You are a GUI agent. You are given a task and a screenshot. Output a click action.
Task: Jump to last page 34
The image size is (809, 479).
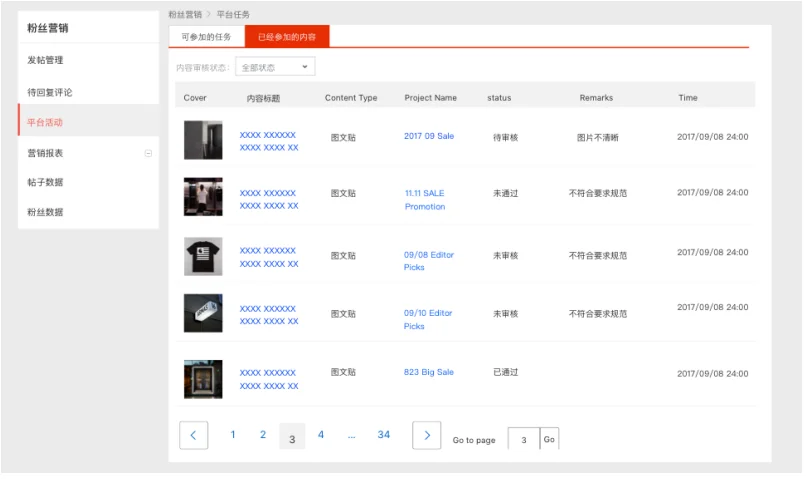click(x=383, y=435)
